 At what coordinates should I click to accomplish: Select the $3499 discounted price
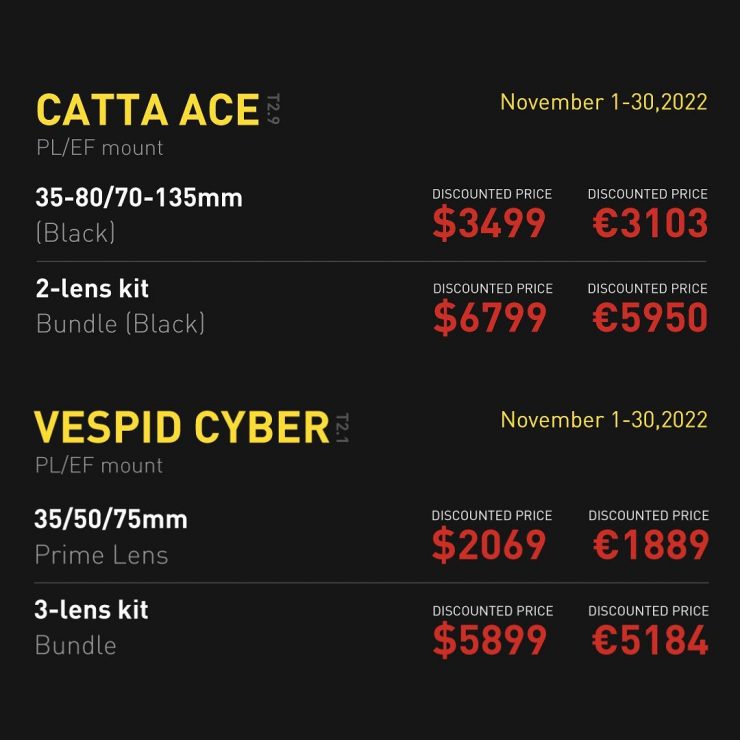point(489,224)
